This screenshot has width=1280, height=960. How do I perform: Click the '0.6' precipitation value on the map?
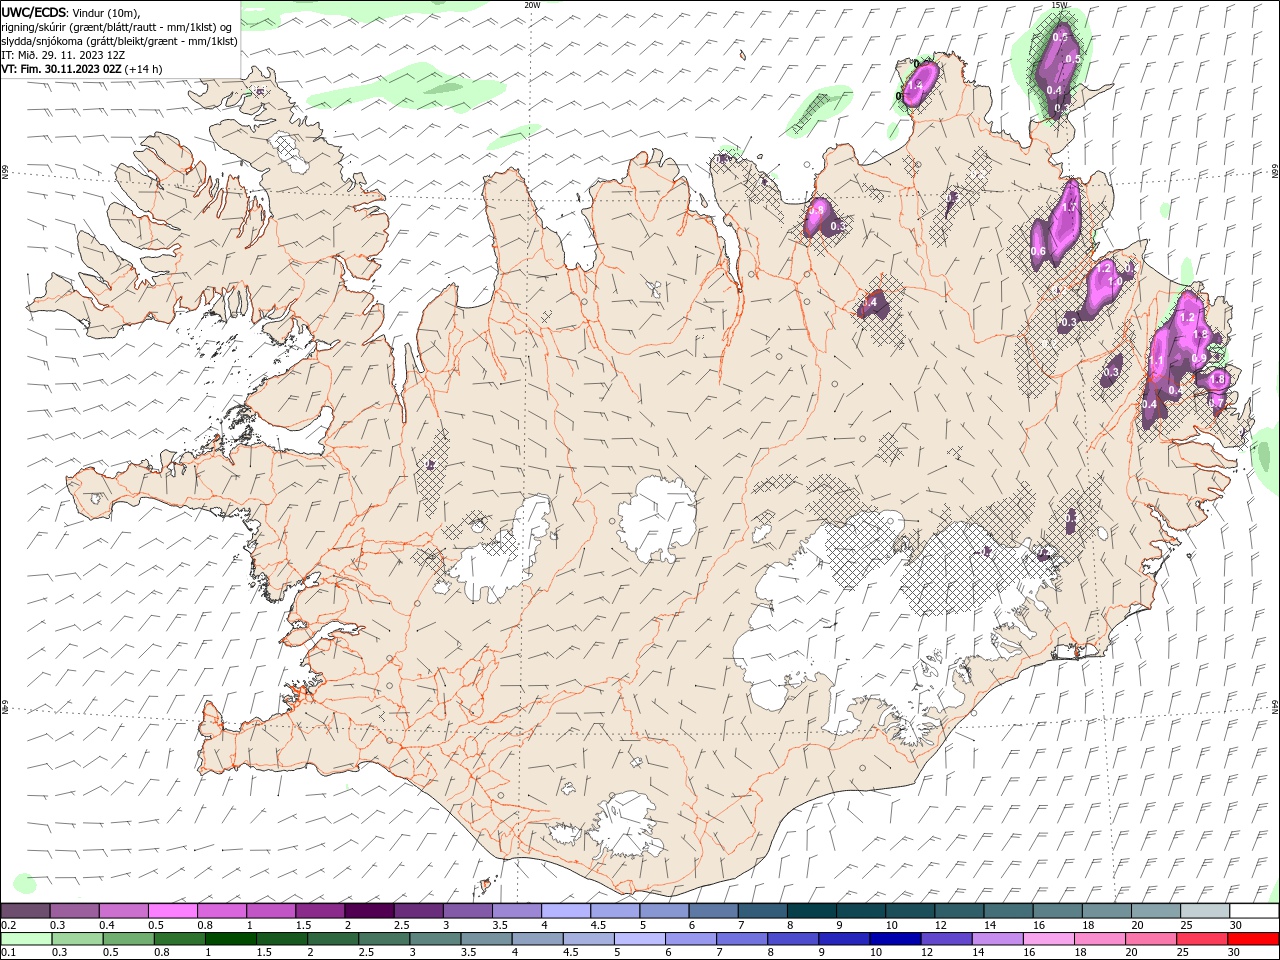(1038, 252)
